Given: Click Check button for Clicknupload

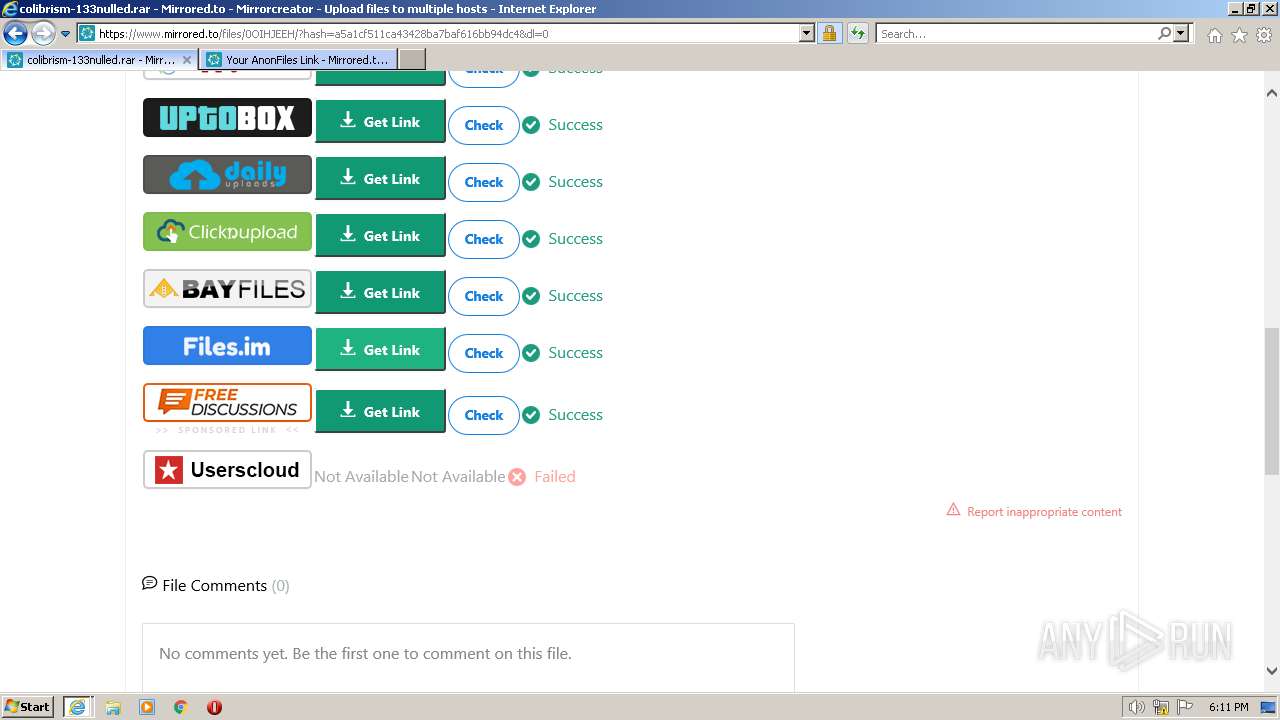Looking at the screenshot, I should 484,239.
